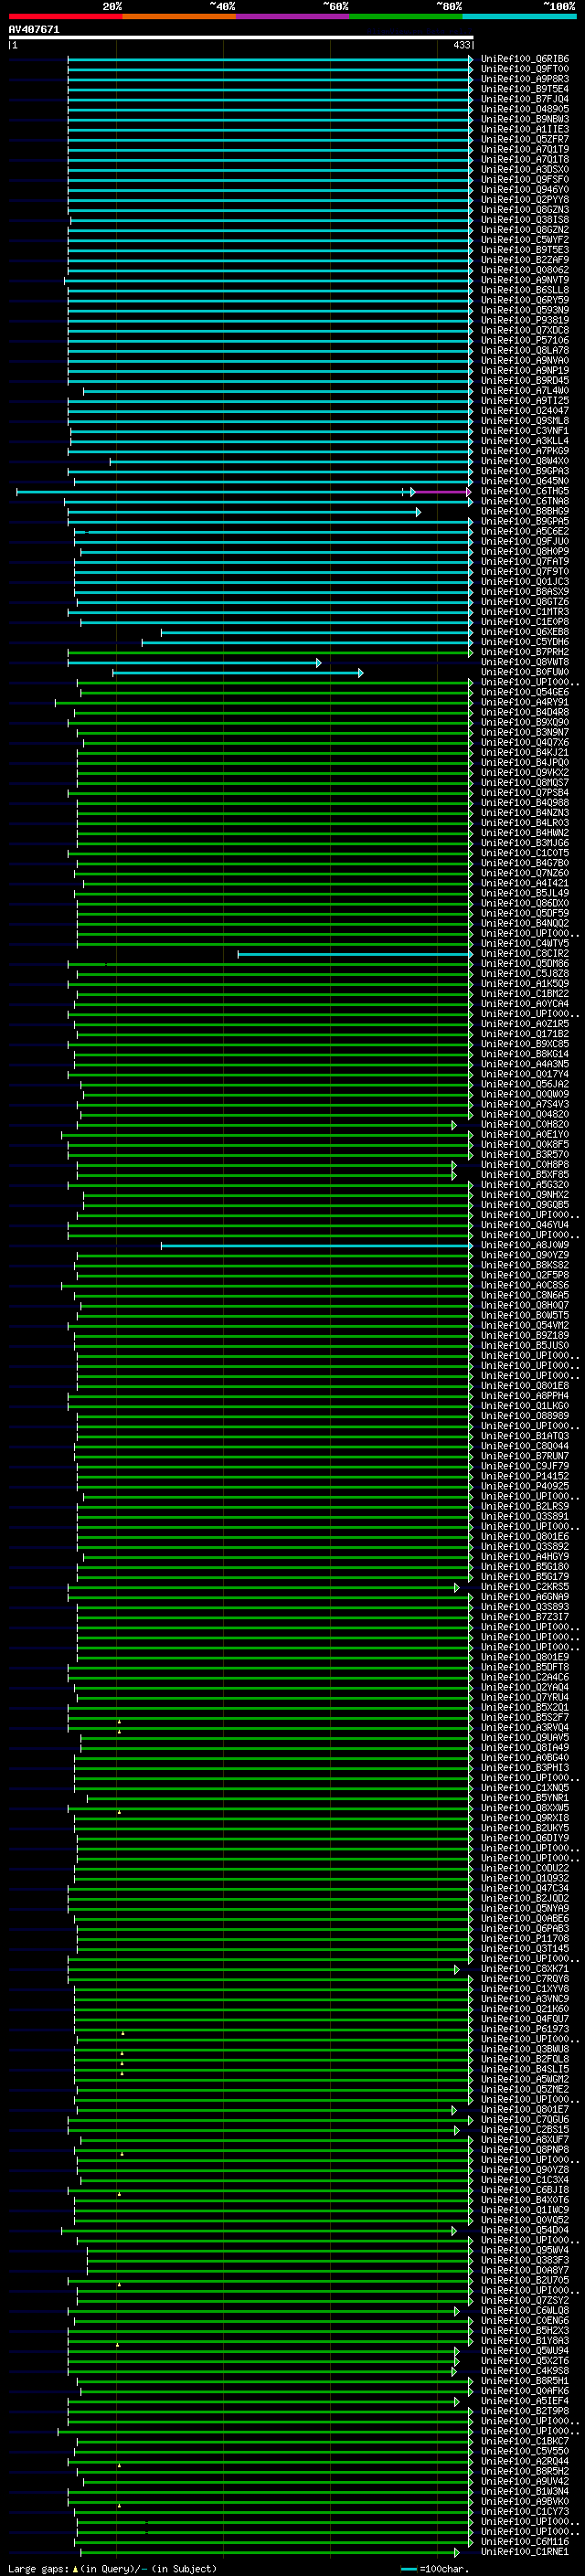Select the UniRef100_O24047 label
Screen dimensions: 585x2576
[525, 411]
